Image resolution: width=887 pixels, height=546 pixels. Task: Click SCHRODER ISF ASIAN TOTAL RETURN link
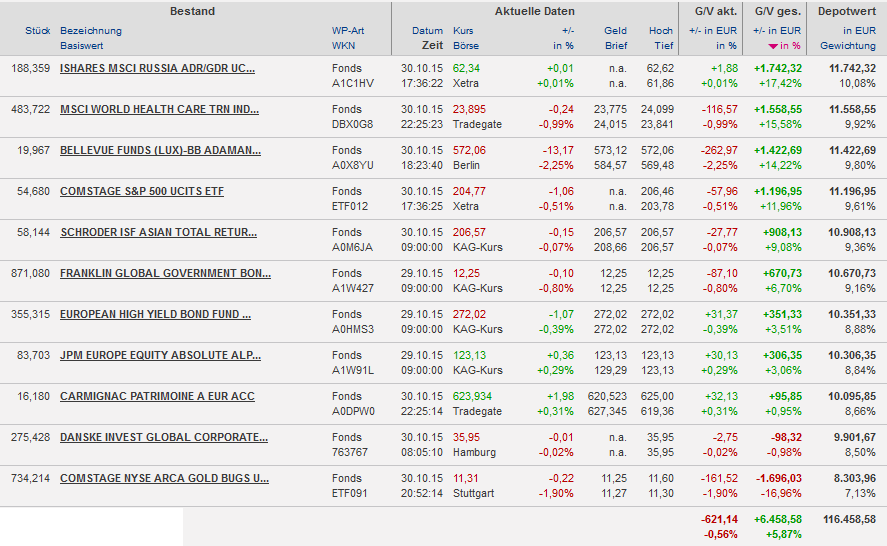[158, 232]
